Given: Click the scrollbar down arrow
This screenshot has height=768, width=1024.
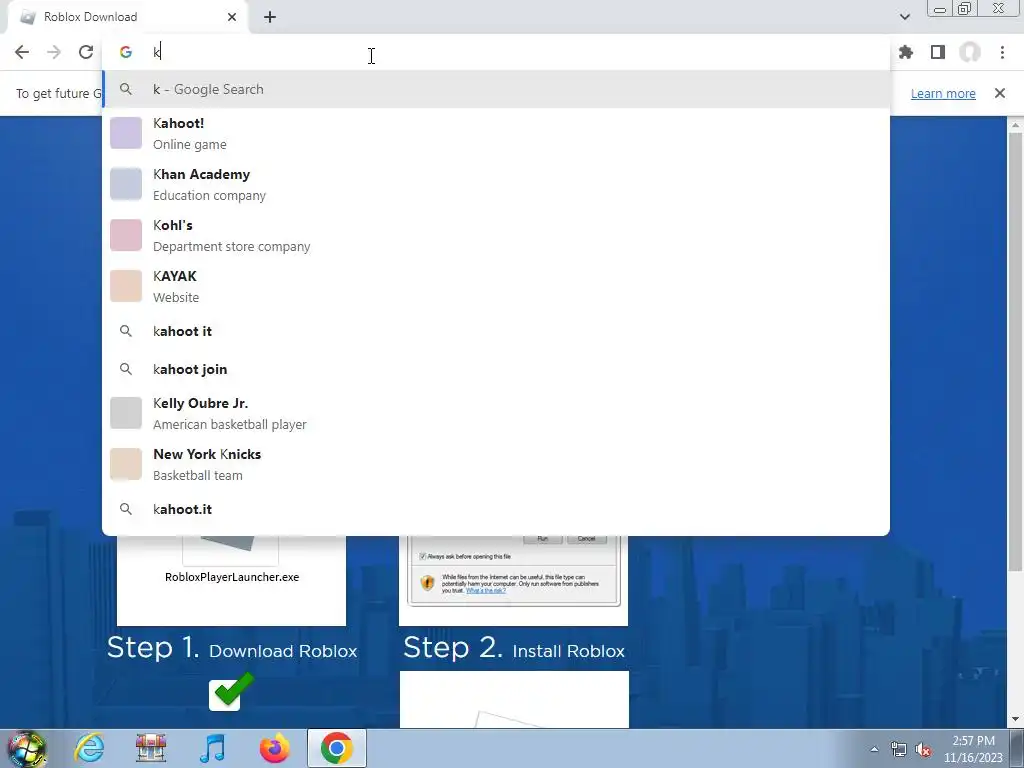Looking at the screenshot, I should click(1015, 720).
